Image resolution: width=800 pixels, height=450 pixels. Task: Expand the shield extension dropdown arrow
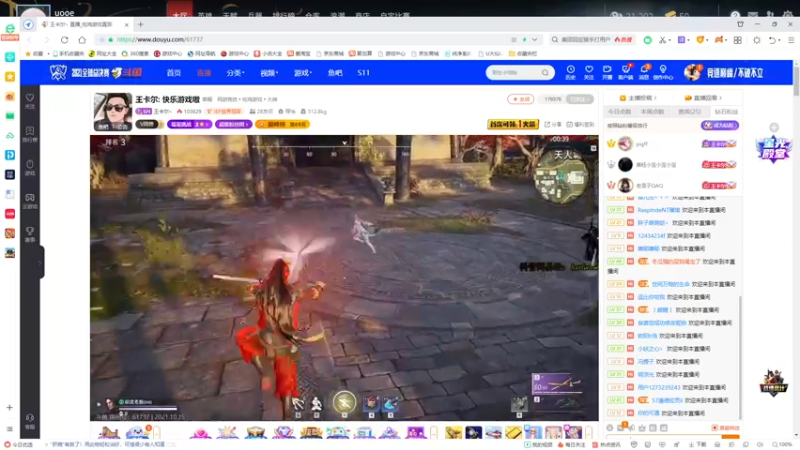tap(708, 40)
